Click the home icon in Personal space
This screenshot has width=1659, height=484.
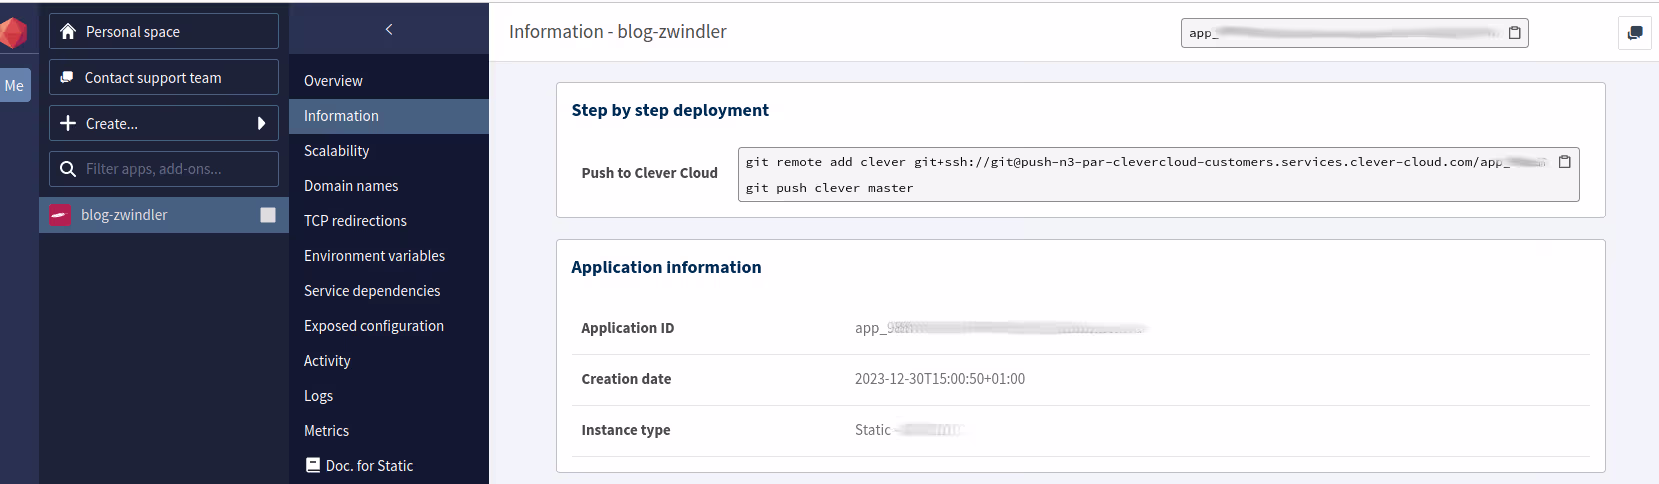(x=68, y=32)
